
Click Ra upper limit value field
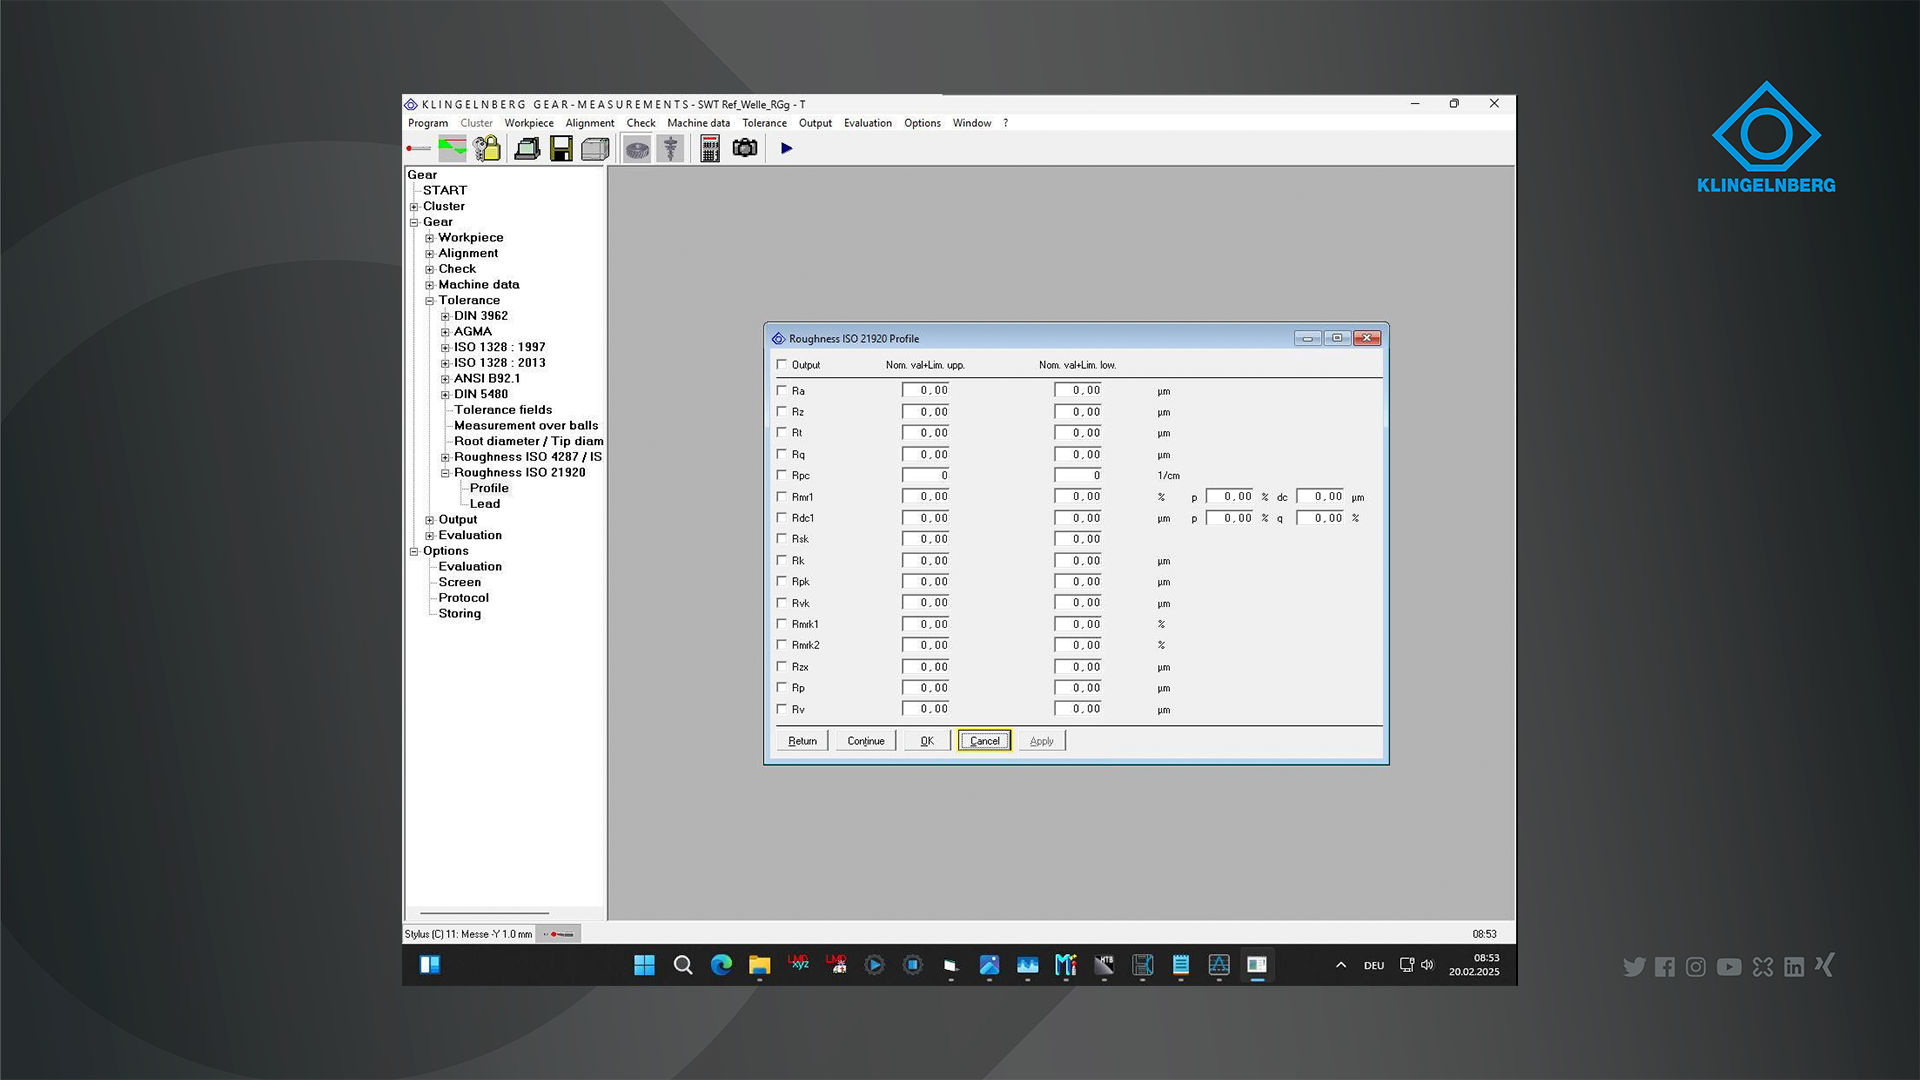click(x=926, y=391)
